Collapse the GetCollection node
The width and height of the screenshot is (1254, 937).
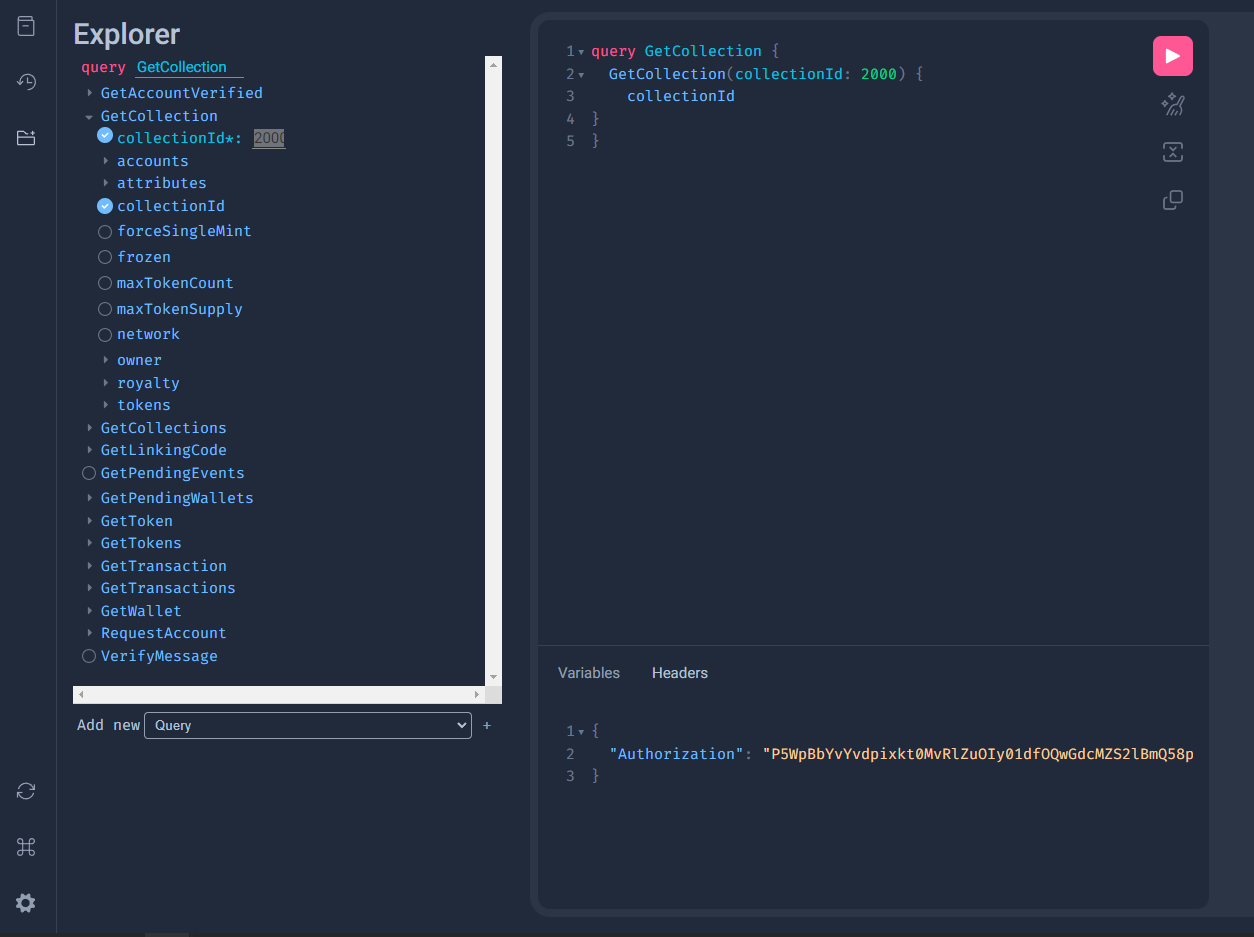point(90,116)
